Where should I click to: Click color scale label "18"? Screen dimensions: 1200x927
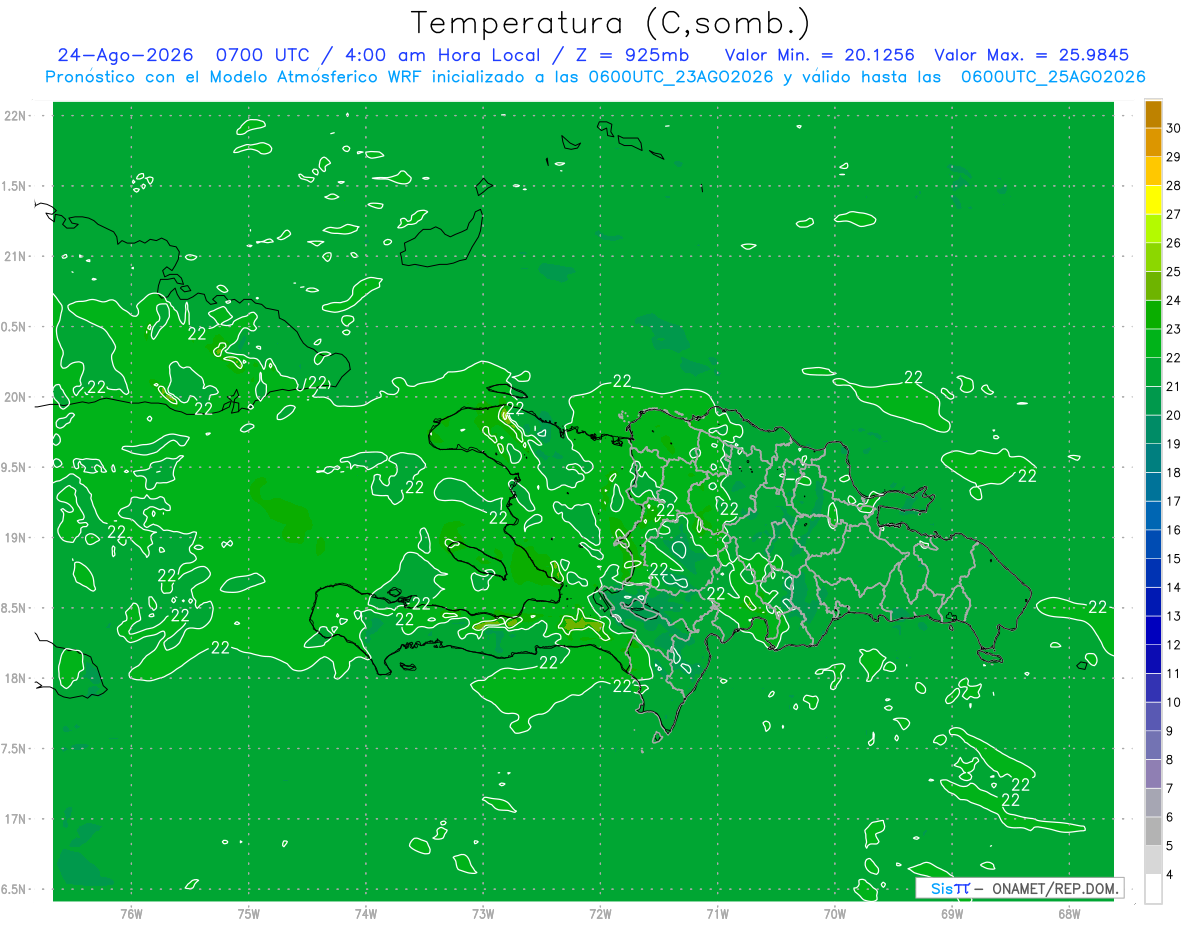point(1174,472)
